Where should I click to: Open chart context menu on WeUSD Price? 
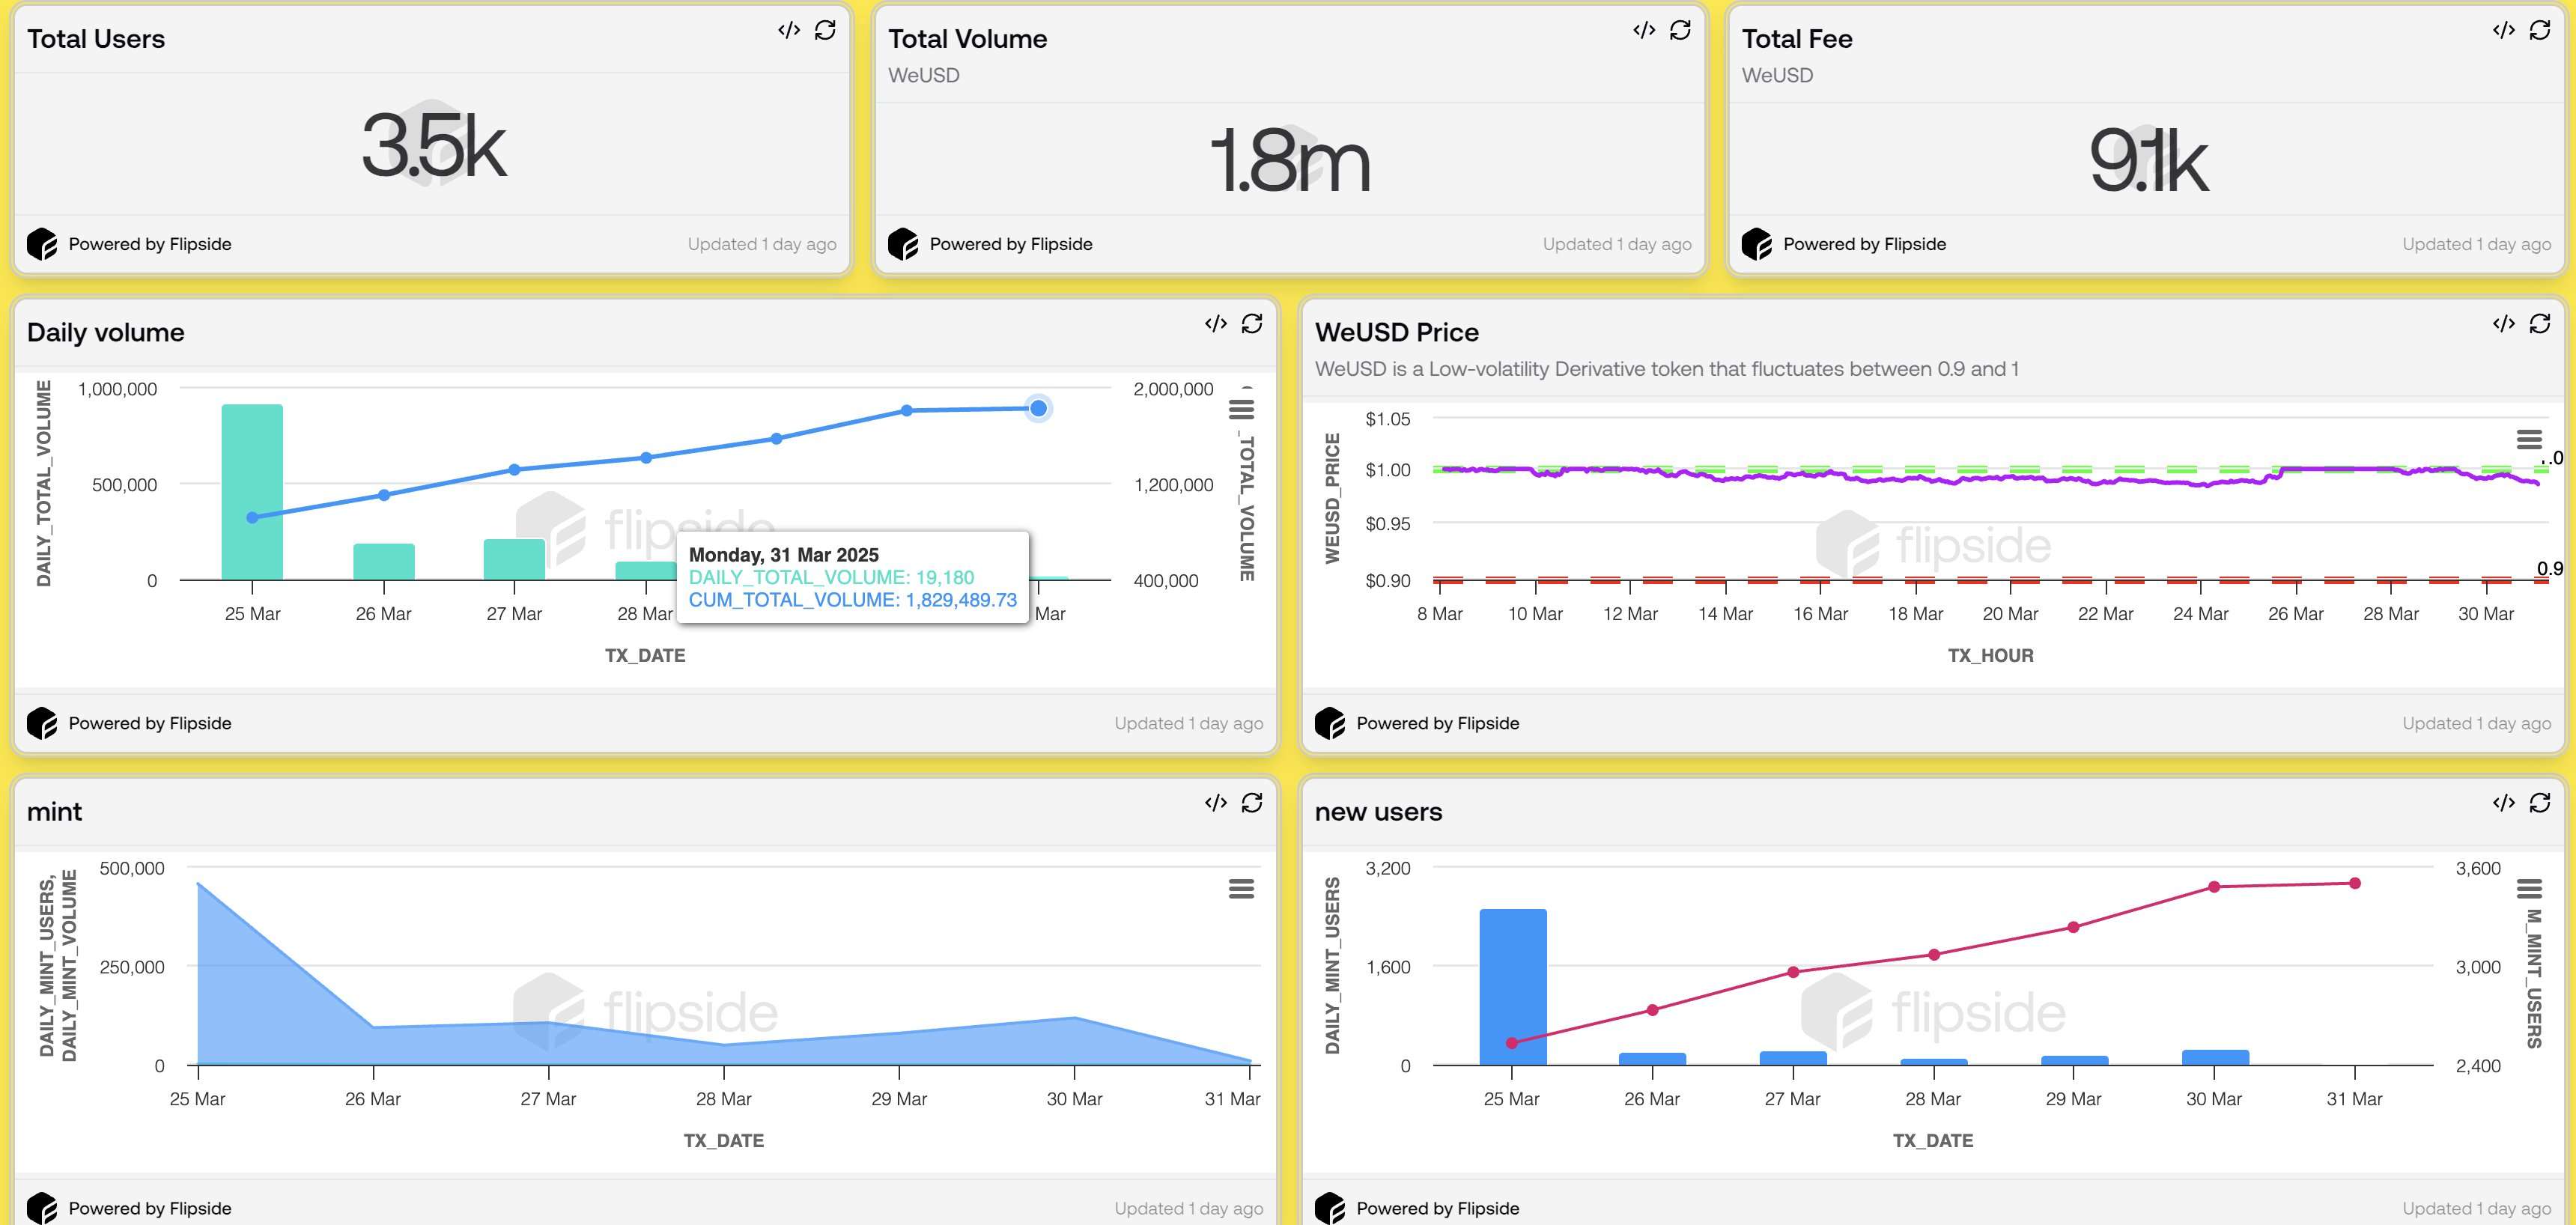(x=2529, y=439)
